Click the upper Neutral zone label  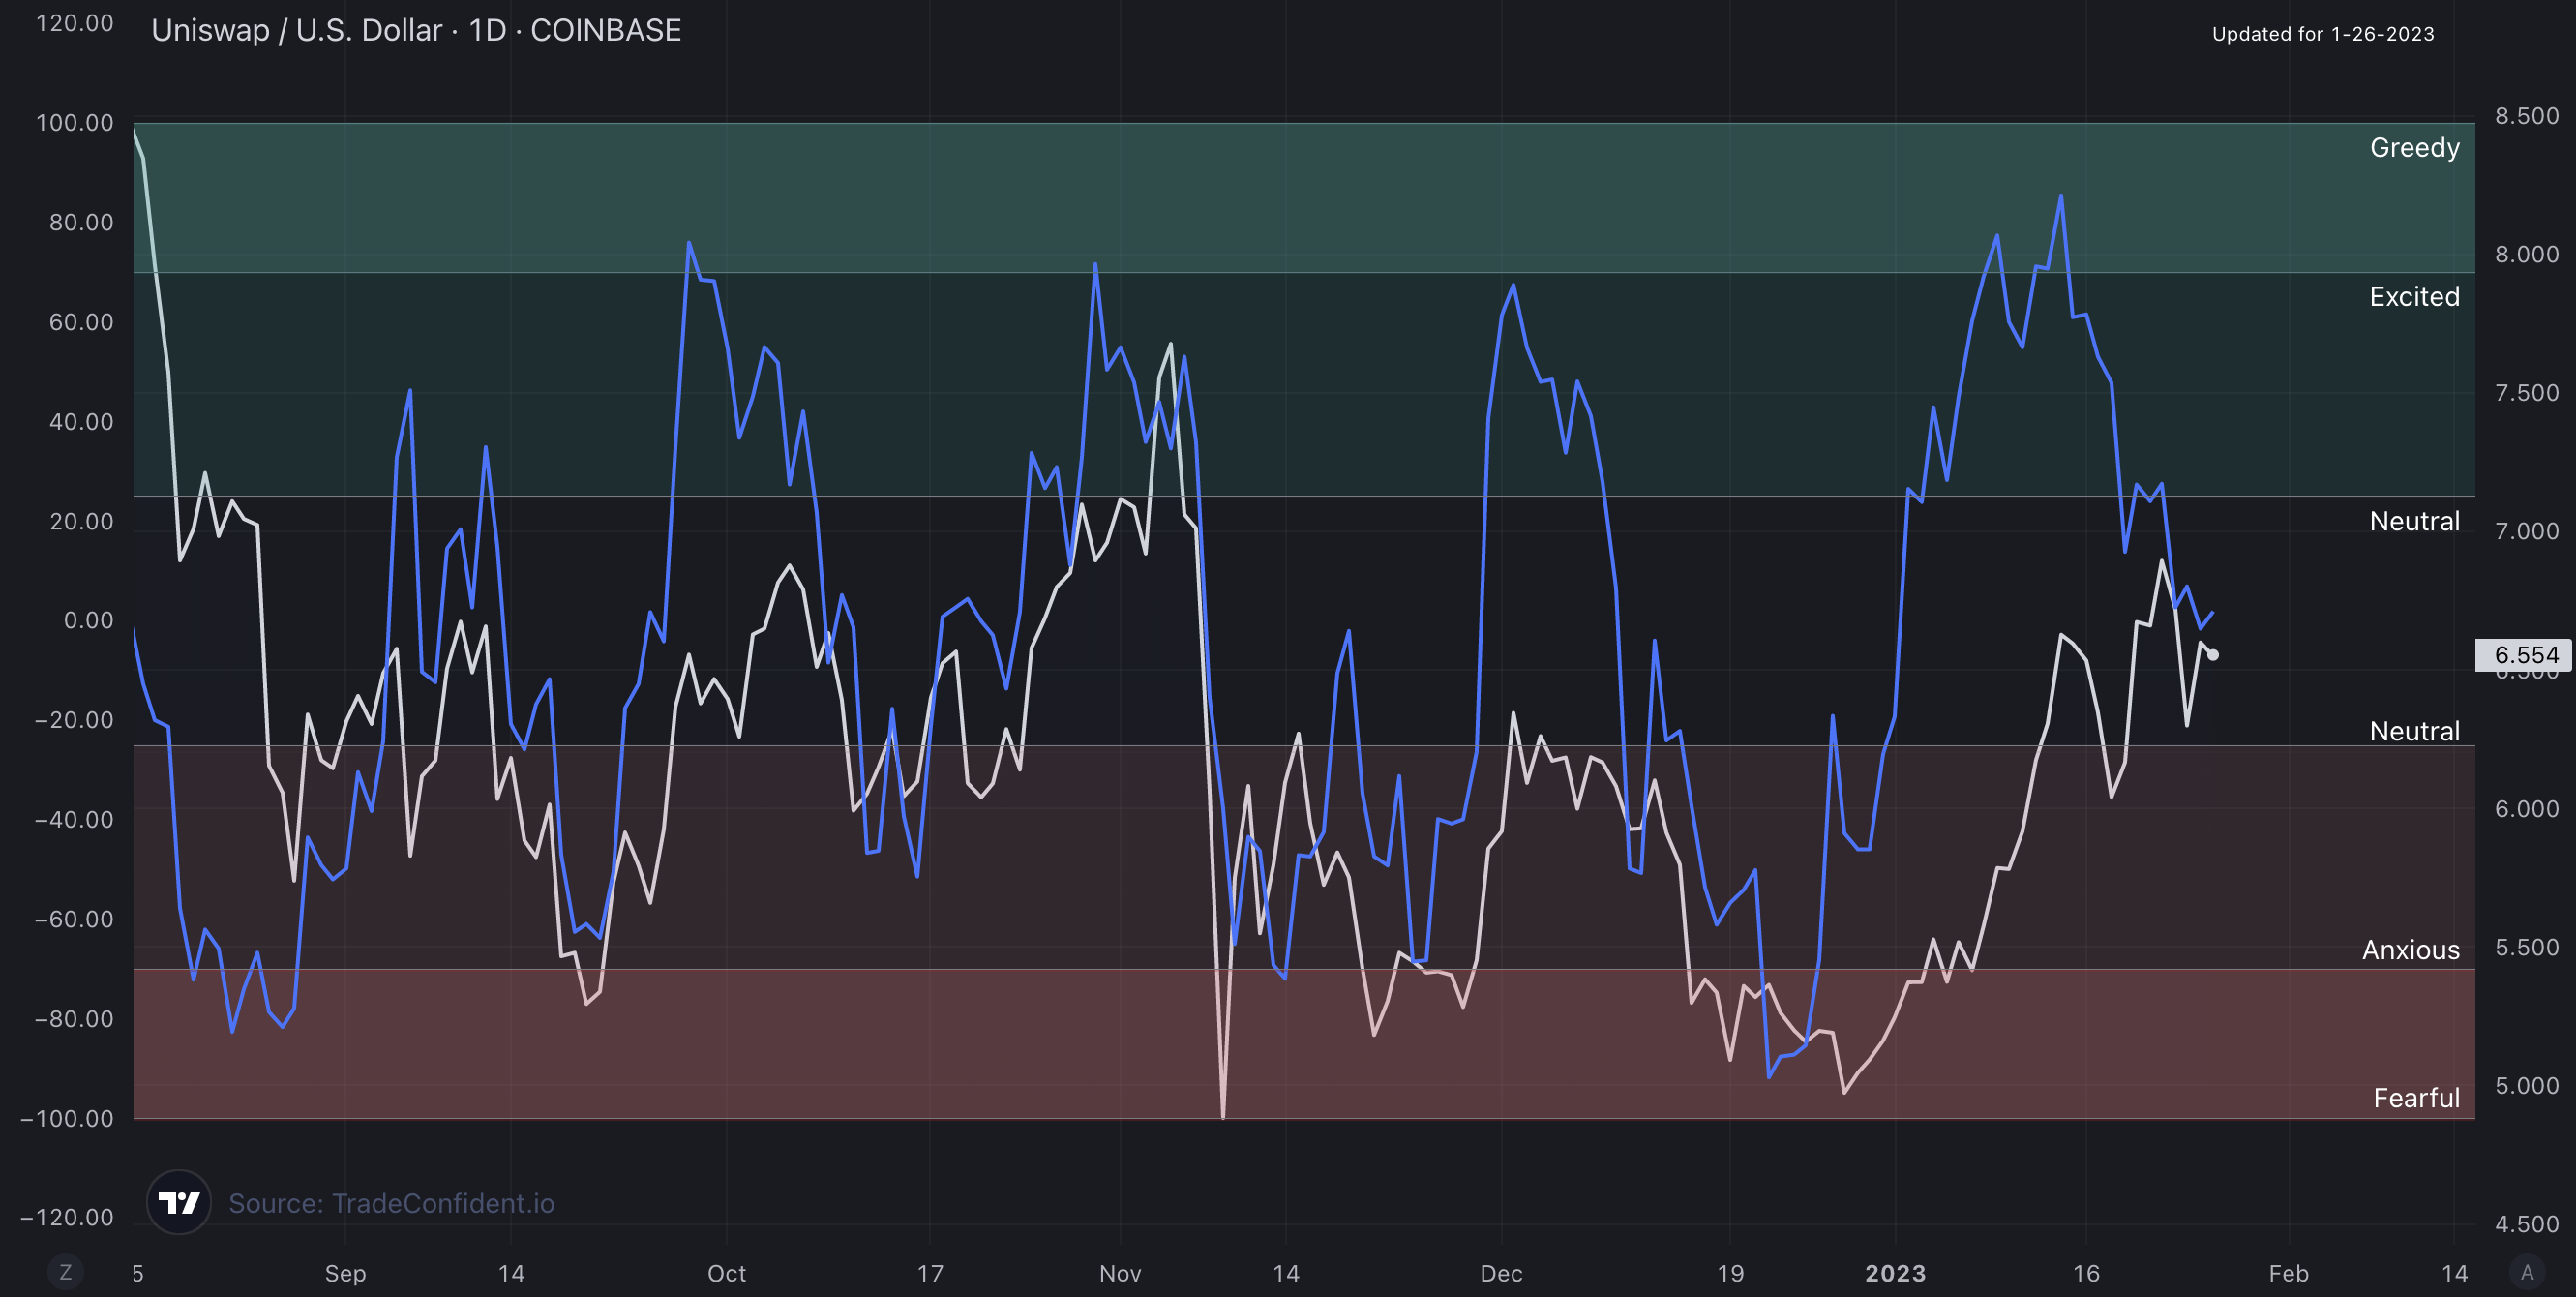(2414, 521)
